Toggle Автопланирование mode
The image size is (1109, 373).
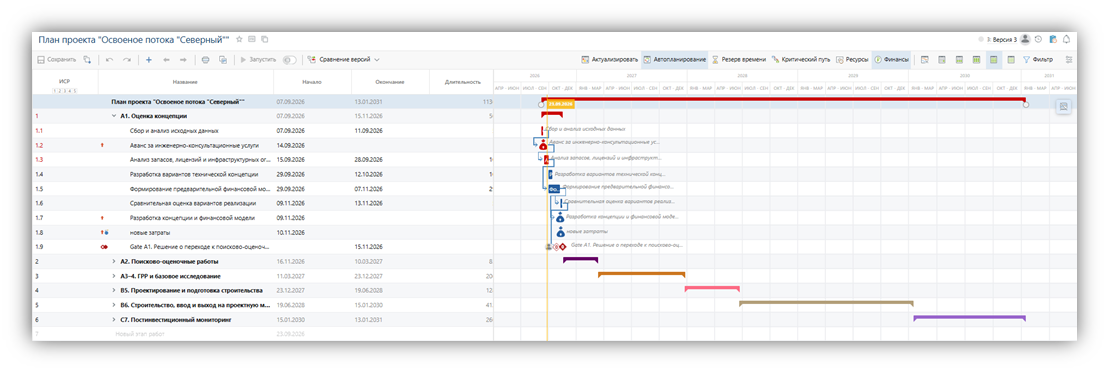(x=674, y=60)
